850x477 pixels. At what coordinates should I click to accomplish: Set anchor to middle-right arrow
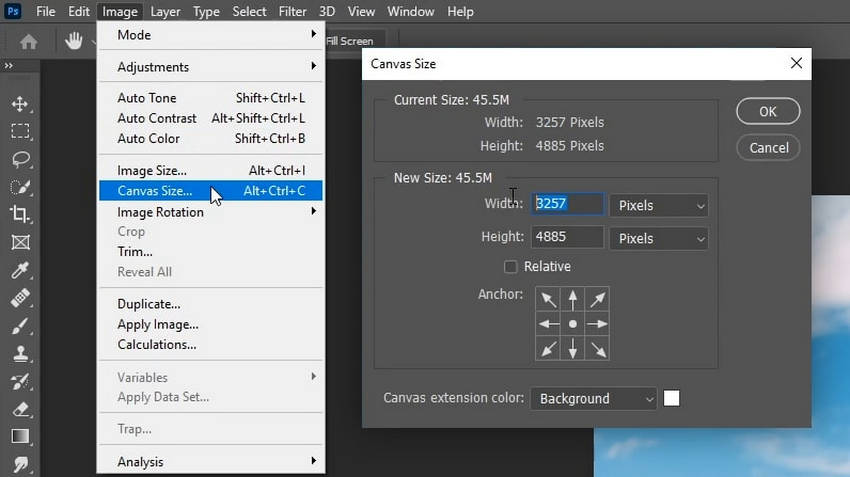[597, 324]
